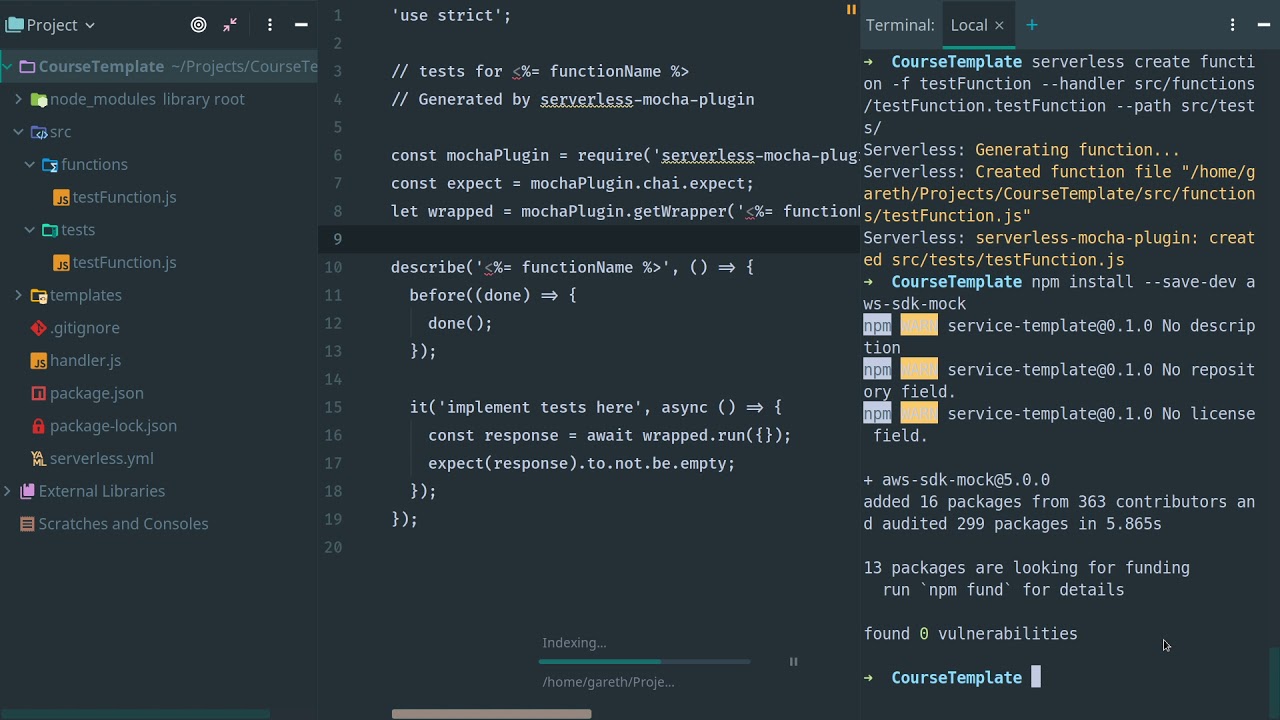
Task: Collapse the tests folder
Action: tap(30, 230)
